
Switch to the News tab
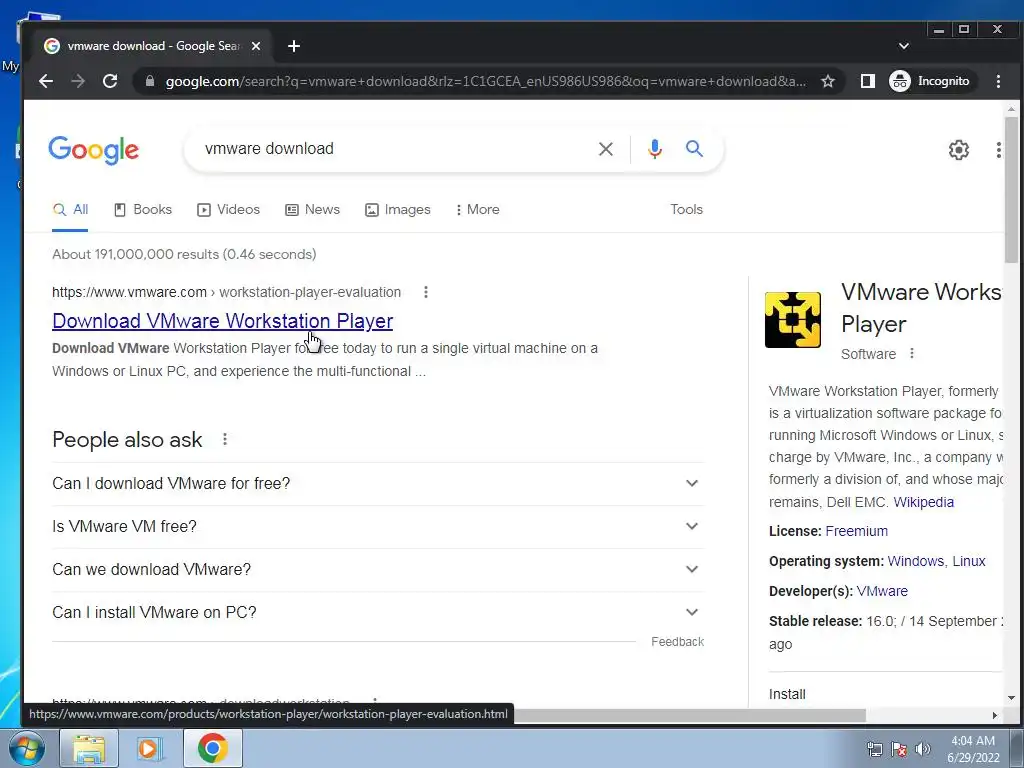point(312,210)
